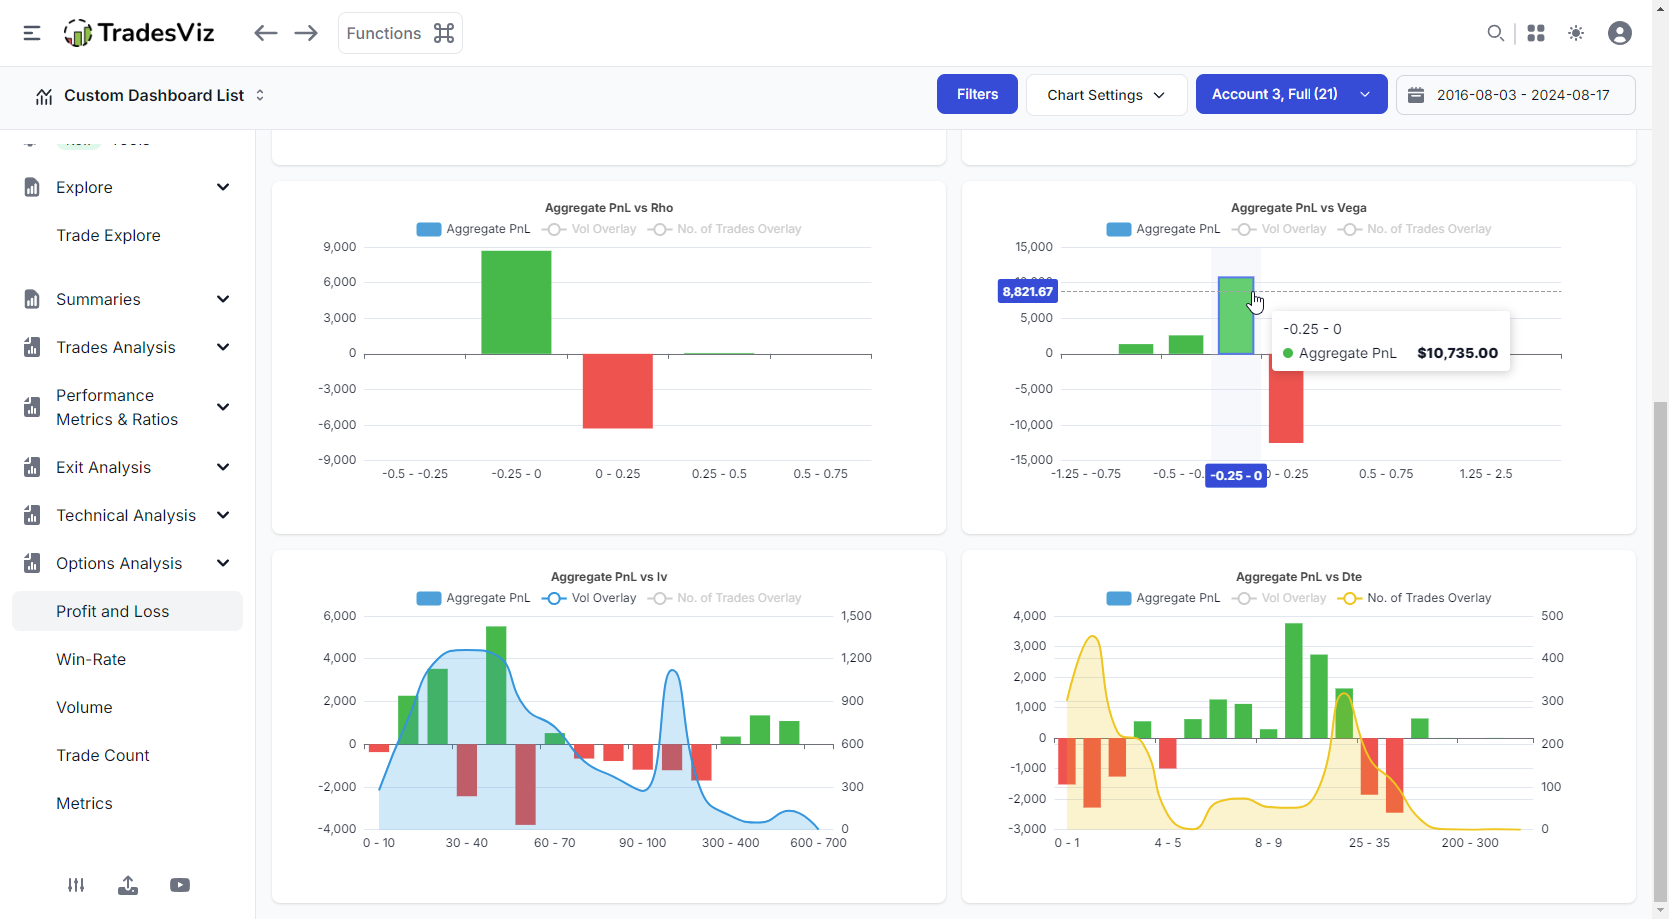This screenshot has height=919, width=1669.
Task: Toggle Vol Overlay legend in Iv chart
Action: (589, 598)
